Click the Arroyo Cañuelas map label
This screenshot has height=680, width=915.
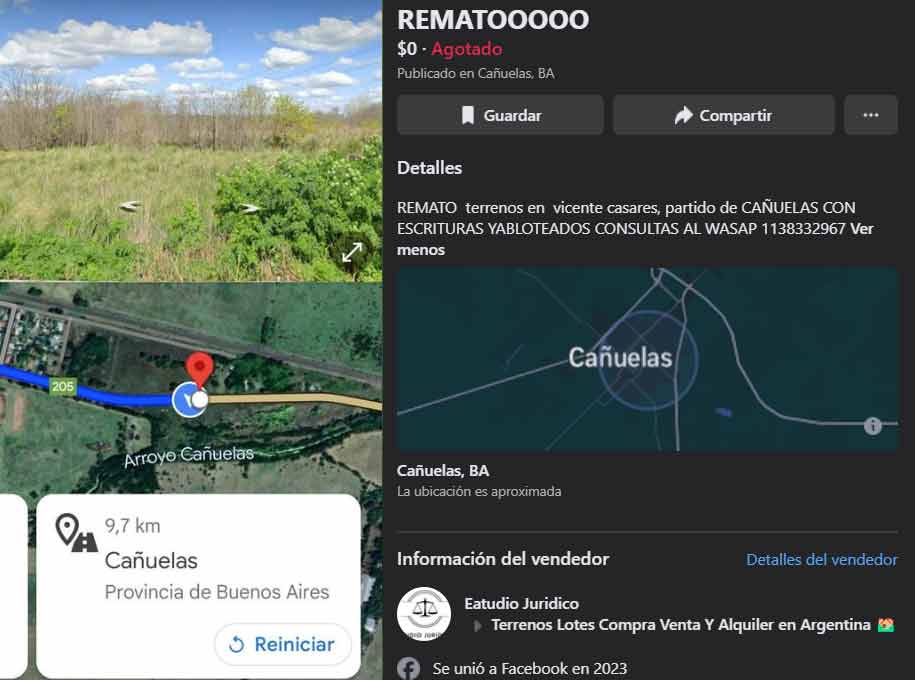point(189,455)
